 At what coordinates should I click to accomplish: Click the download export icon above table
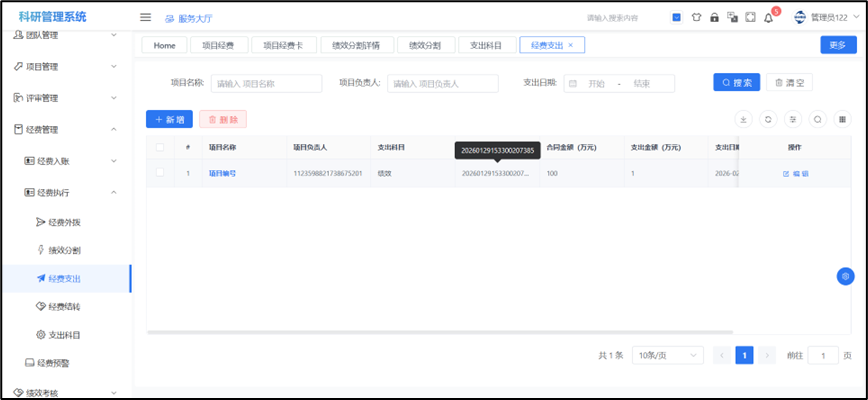(x=743, y=119)
